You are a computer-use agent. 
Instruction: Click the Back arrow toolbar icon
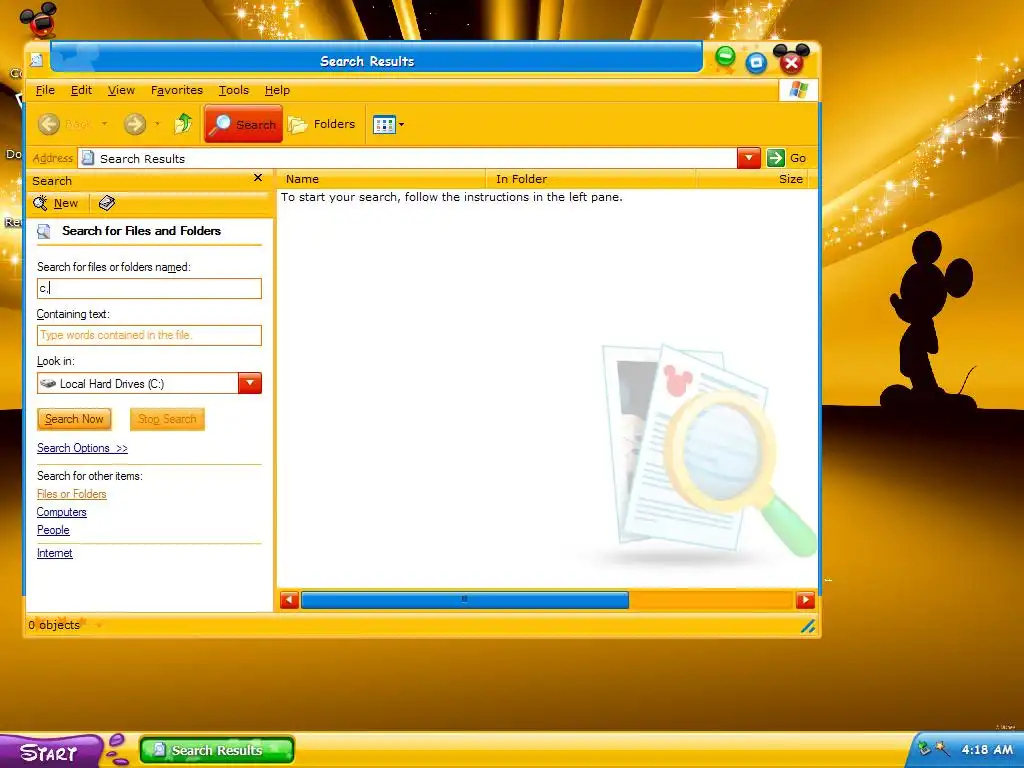[x=49, y=124]
